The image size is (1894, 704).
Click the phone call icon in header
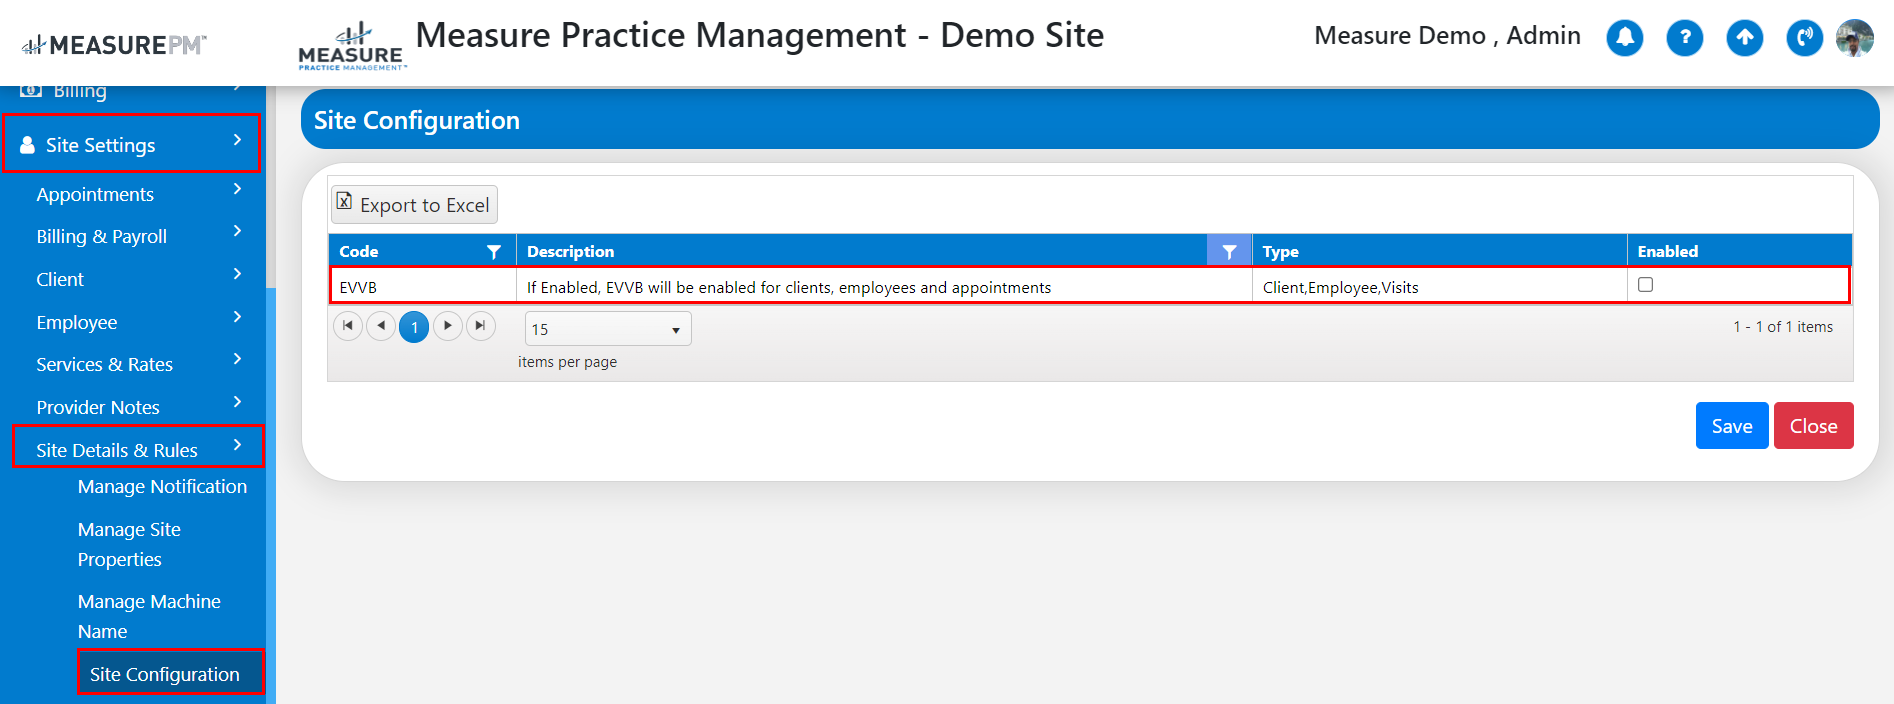[x=1805, y=38]
